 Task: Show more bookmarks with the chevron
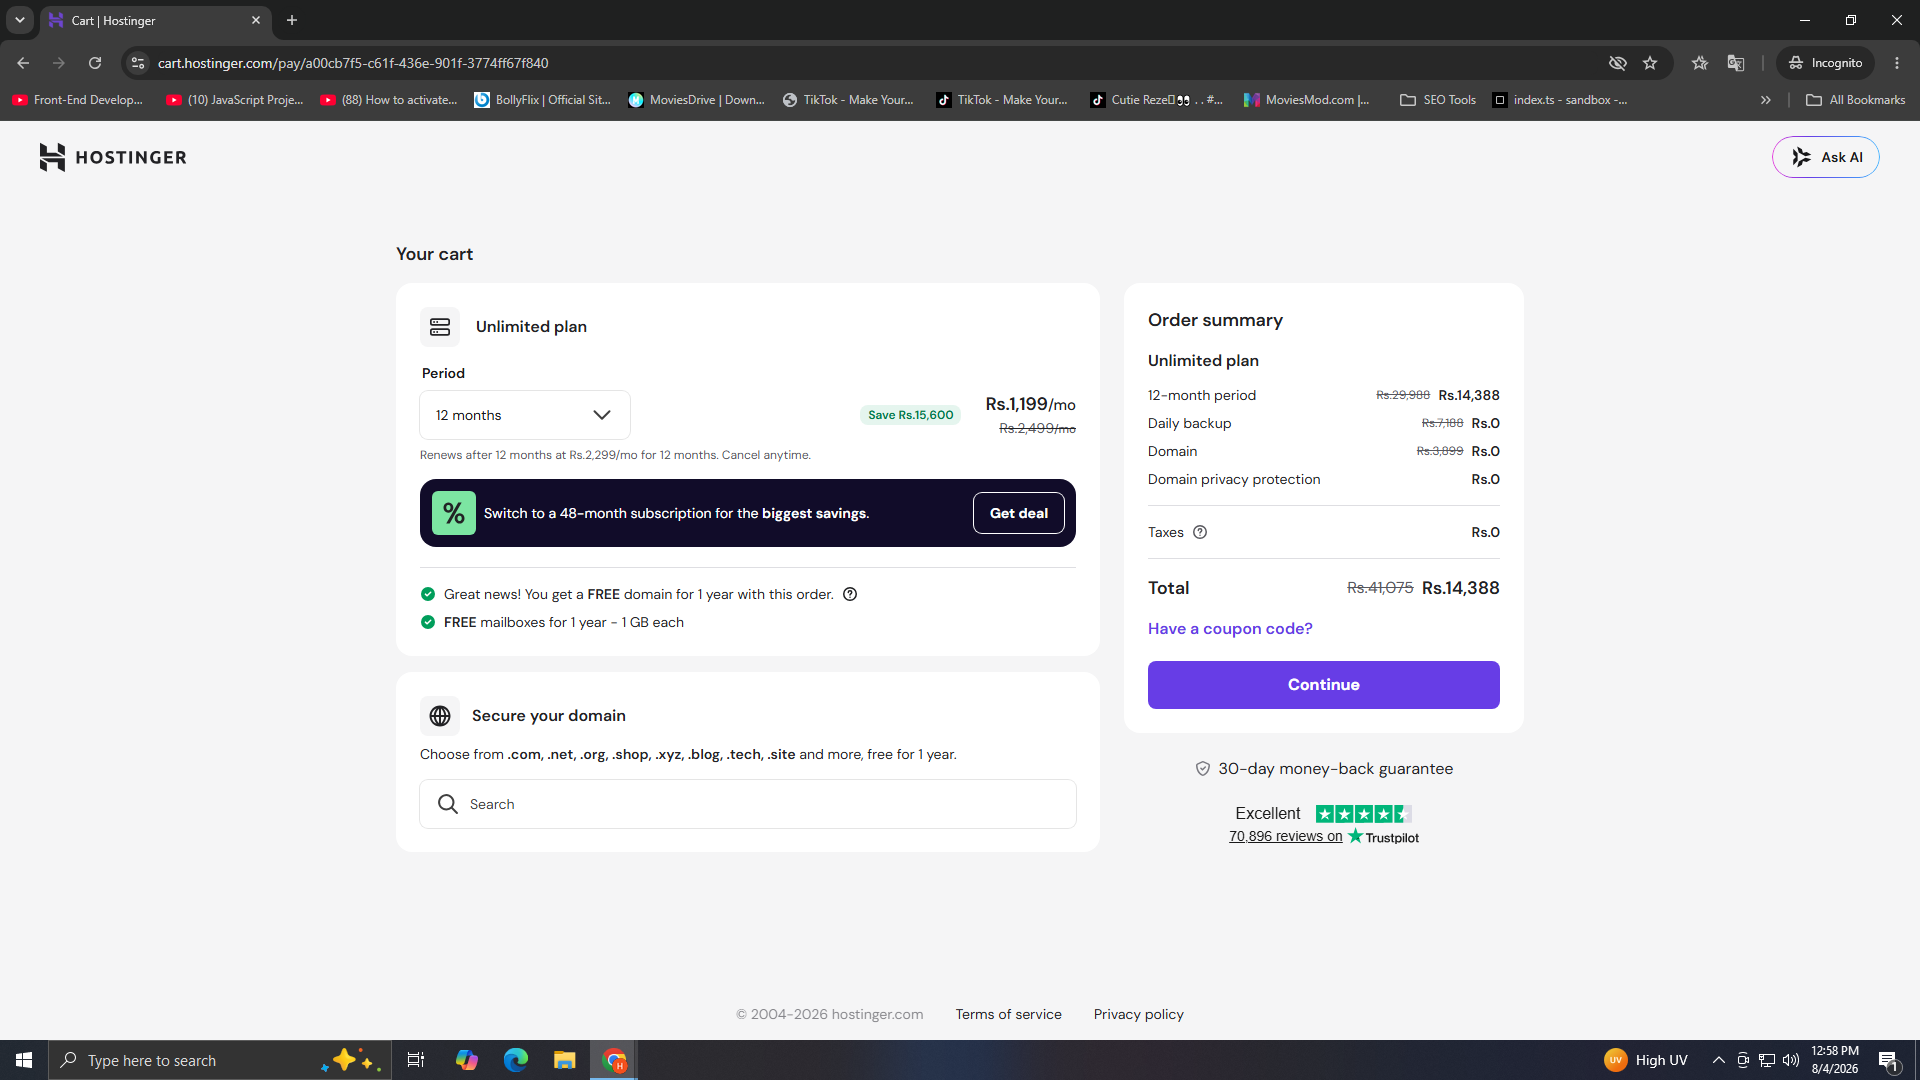click(x=1765, y=100)
